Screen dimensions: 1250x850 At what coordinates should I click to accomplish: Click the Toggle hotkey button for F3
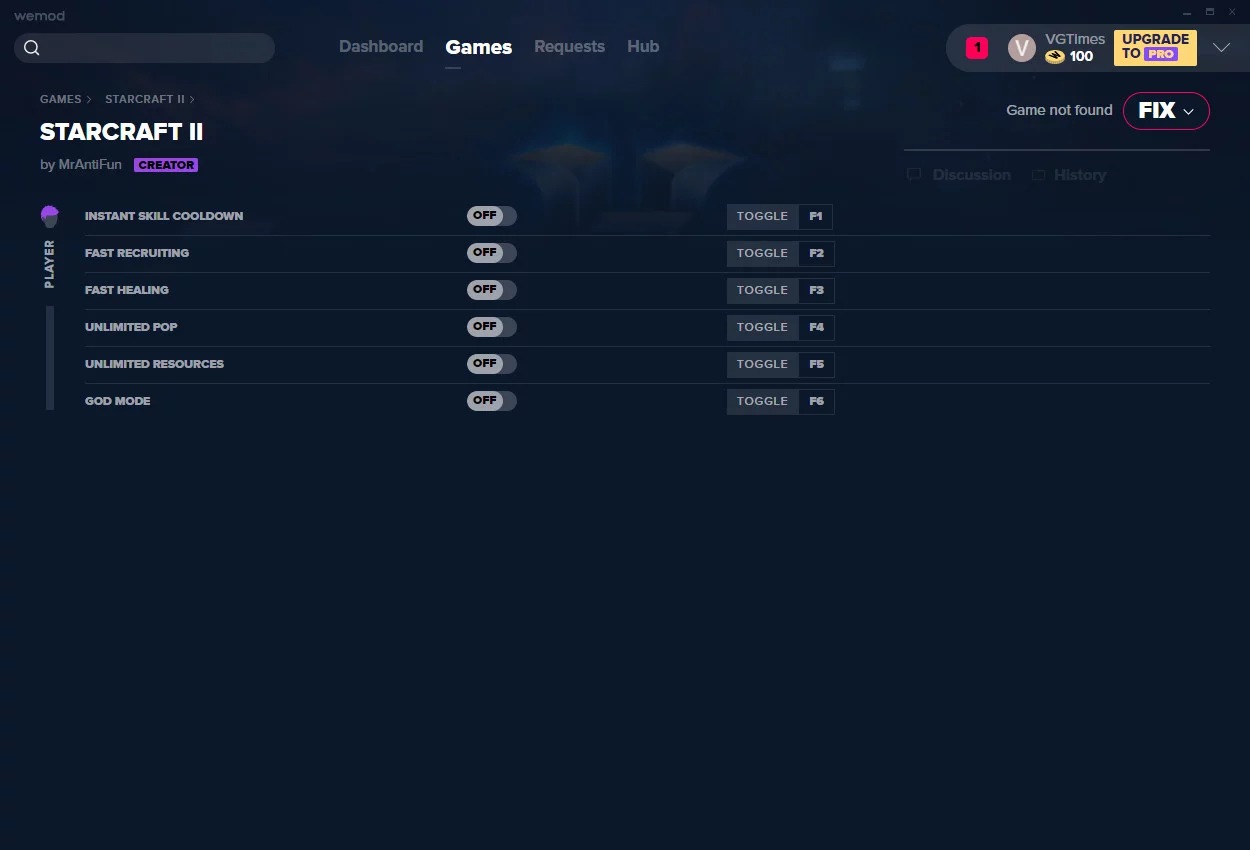coord(762,291)
